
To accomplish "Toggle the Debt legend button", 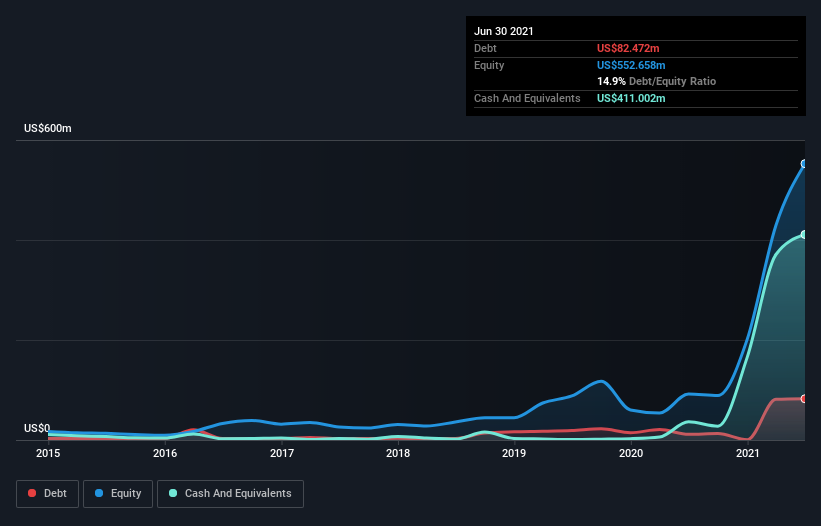I will 47,494.
